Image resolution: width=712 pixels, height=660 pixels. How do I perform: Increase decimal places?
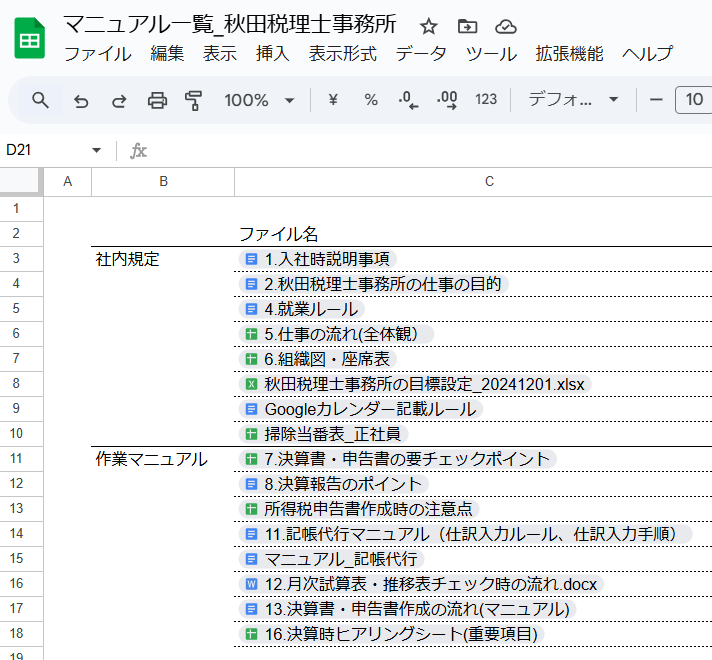click(447, 99)
